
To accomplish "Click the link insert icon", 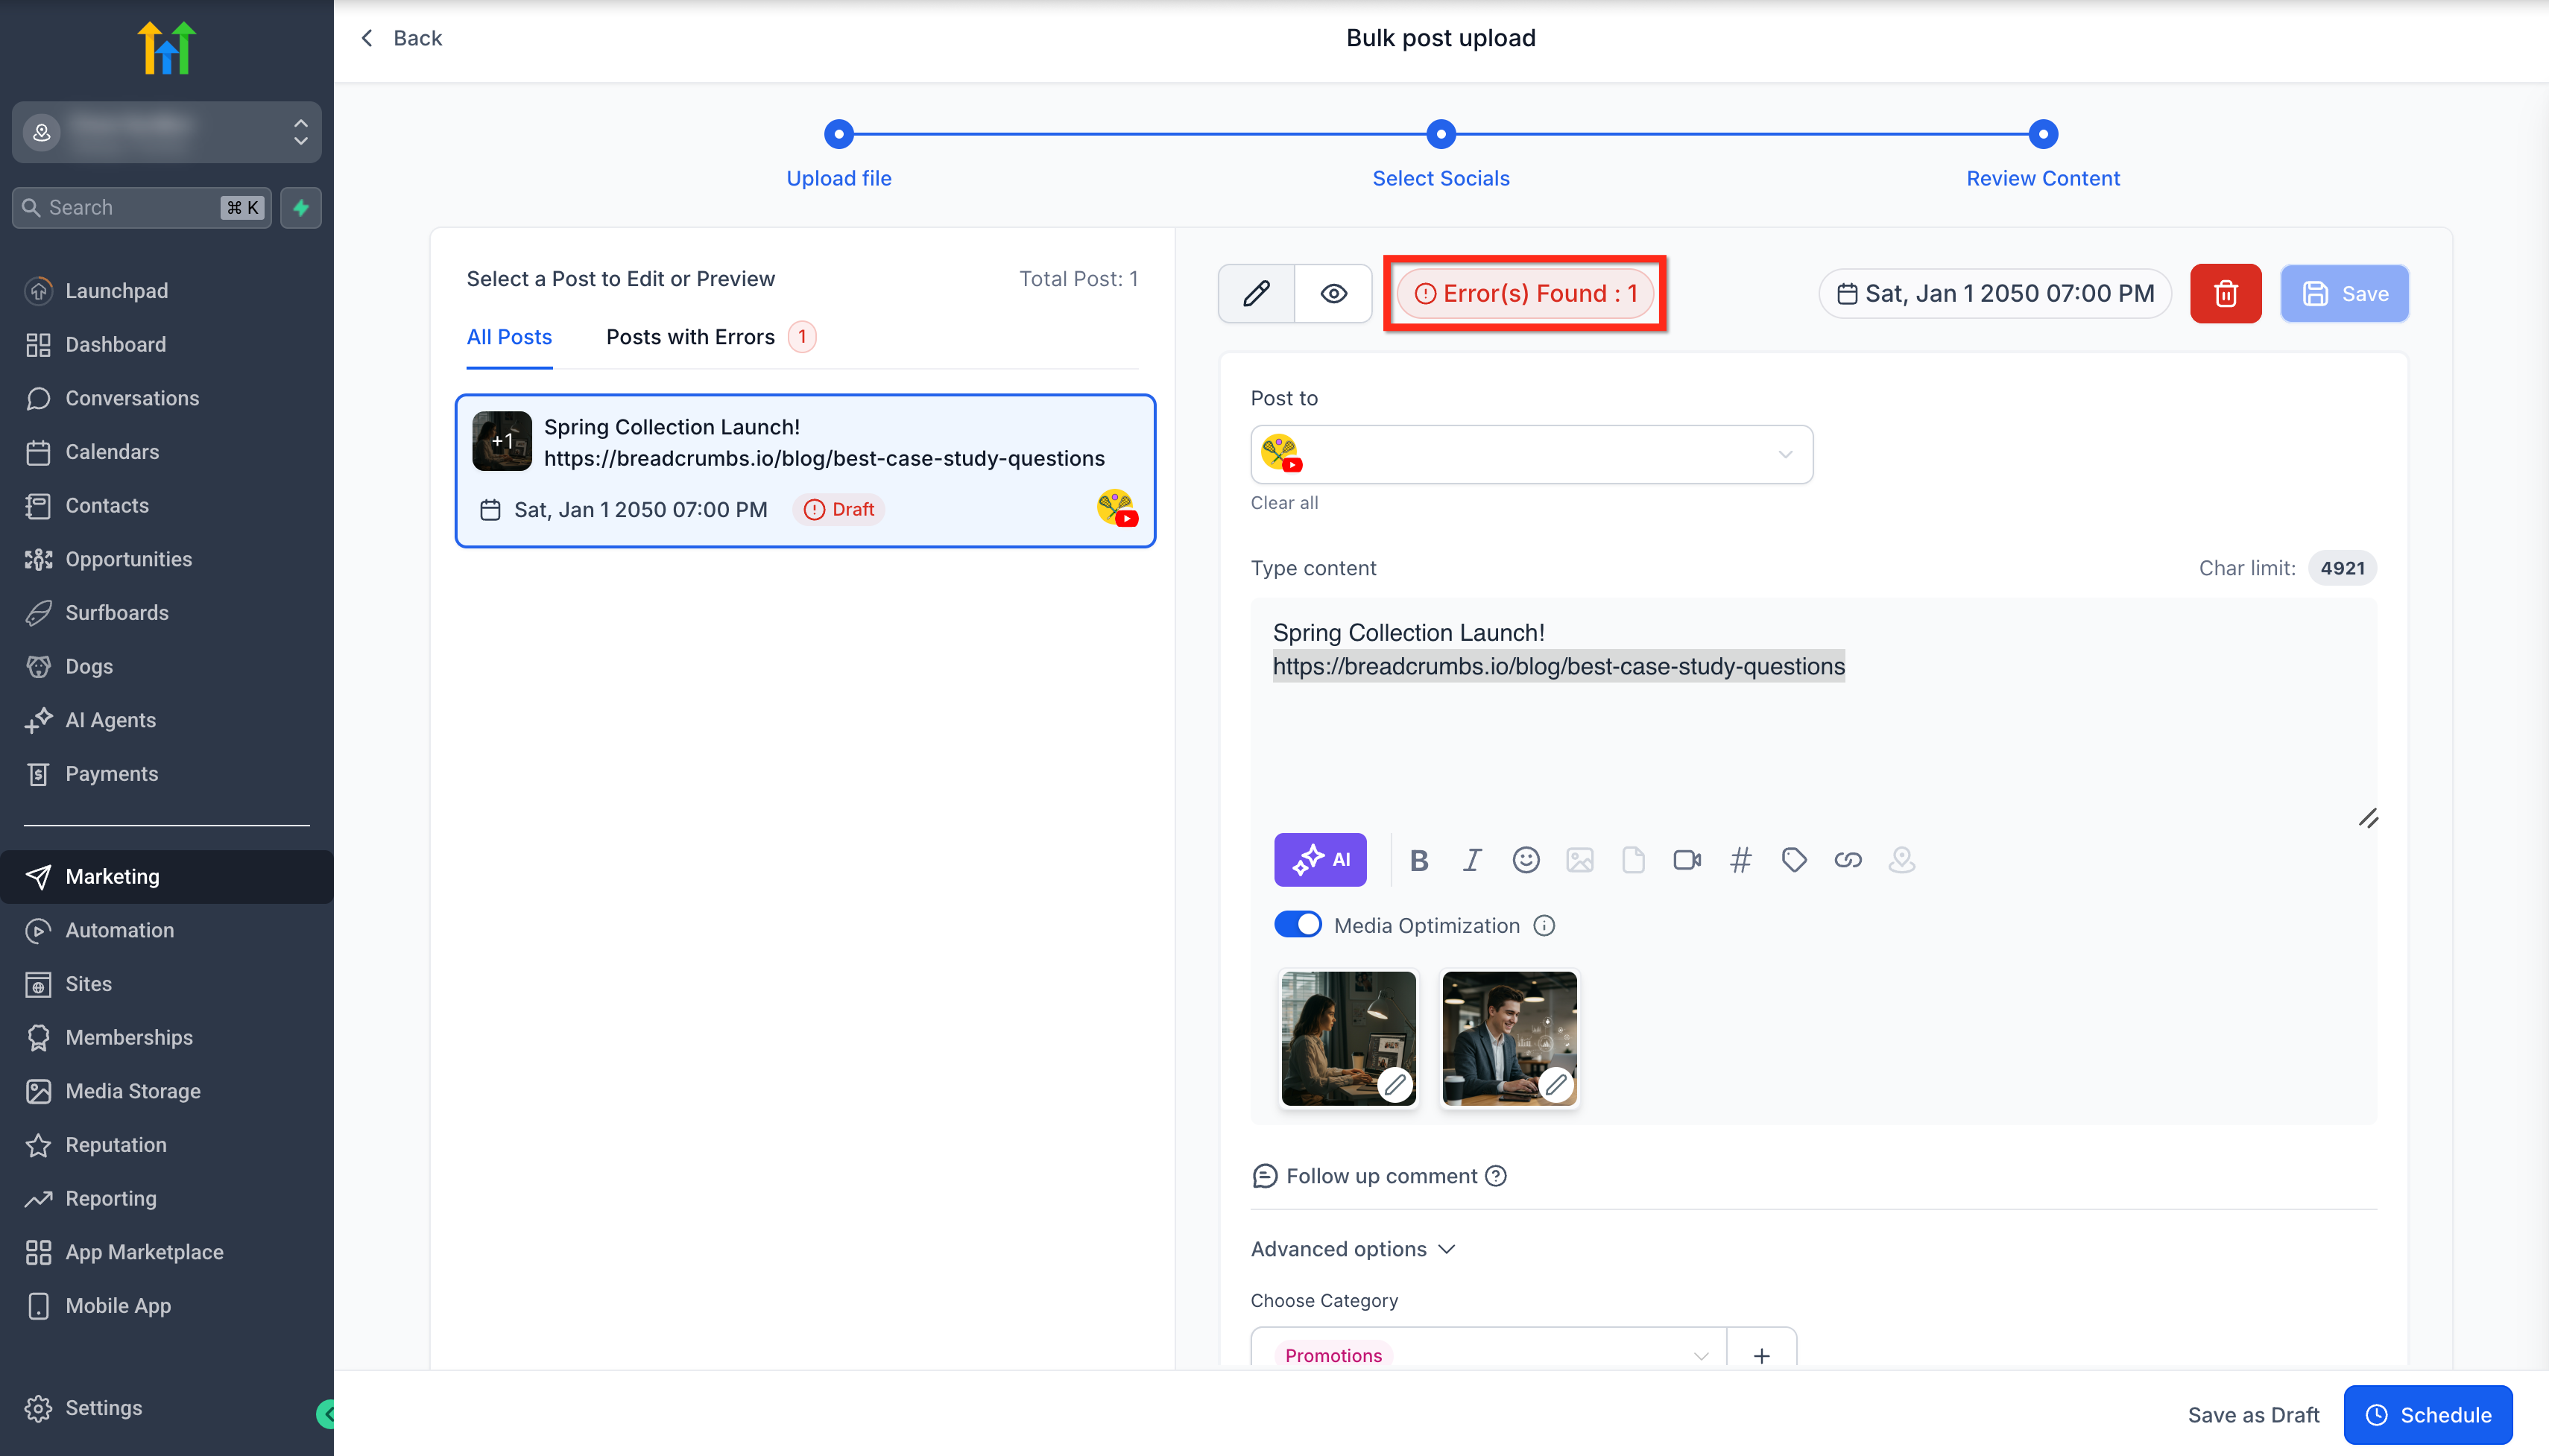I will pyautogui.click(x=1847, y=860).
